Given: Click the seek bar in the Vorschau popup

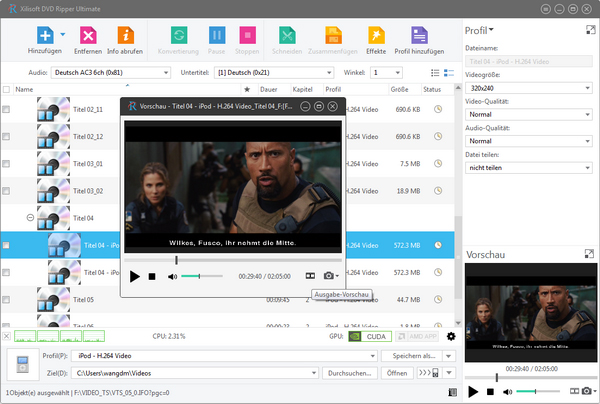Looking at the screenshot, I should [233, 260].
